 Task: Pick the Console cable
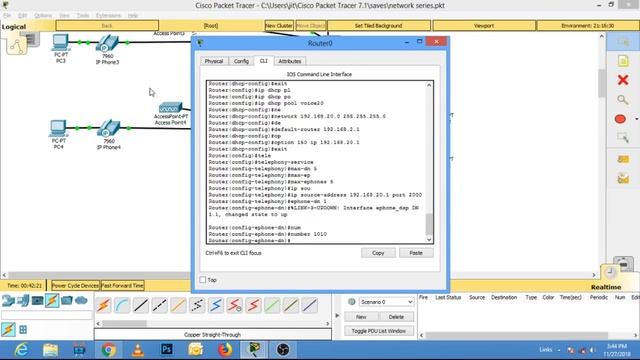coord(122,305)
